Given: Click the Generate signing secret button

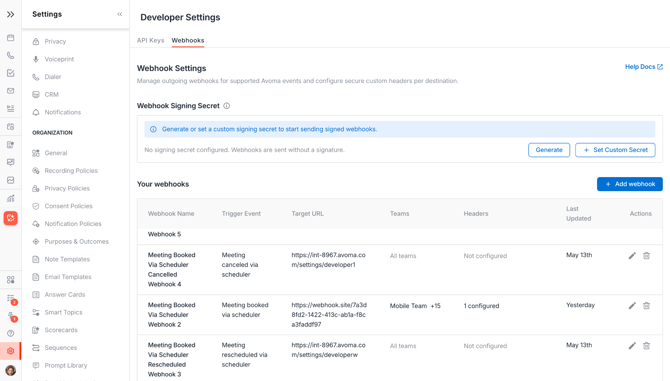Looking at the screenshot, I should (x=549, y=150).
